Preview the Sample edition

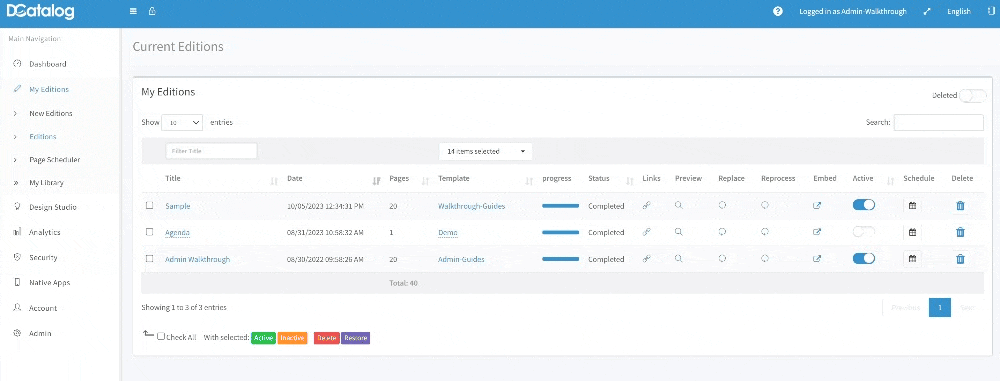pos(679,205)
